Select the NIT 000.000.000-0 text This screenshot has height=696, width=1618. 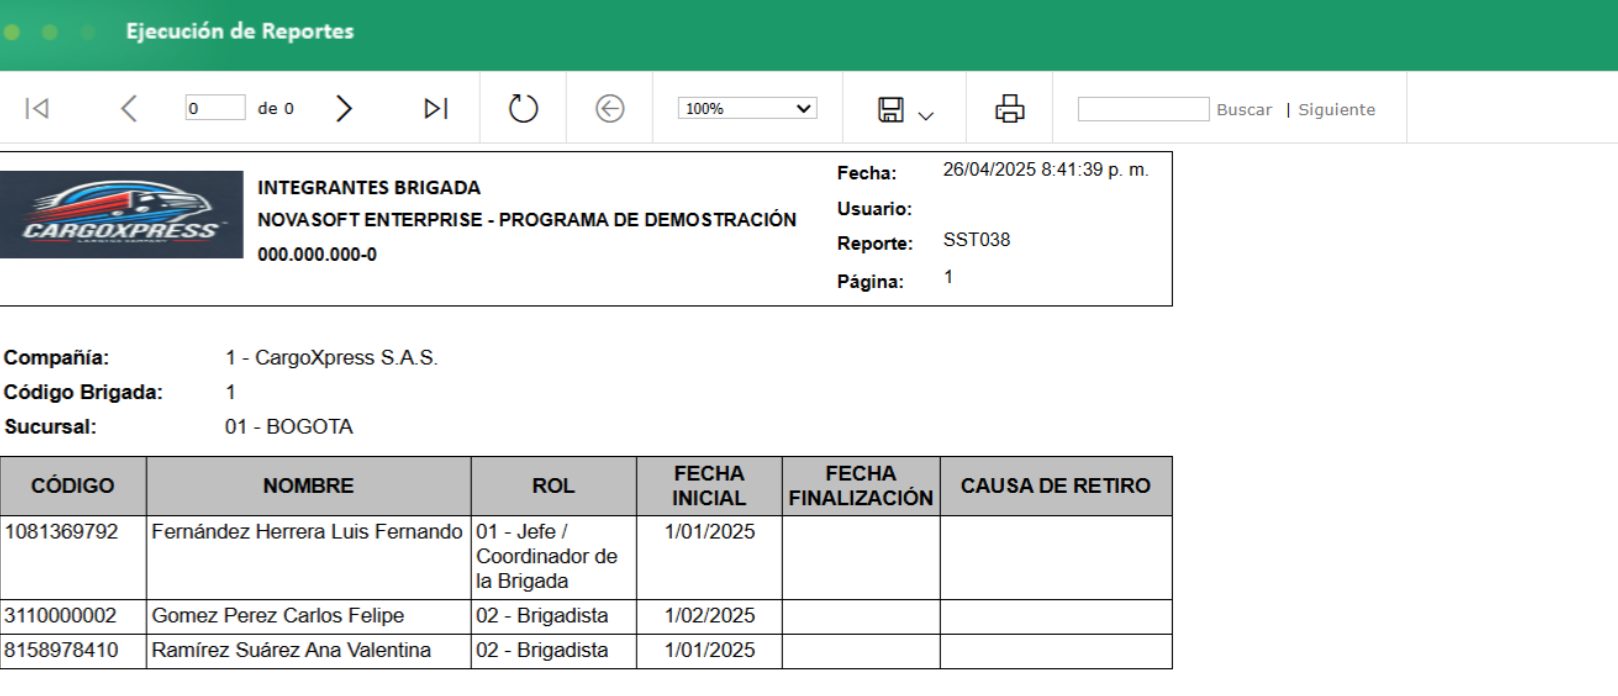[317, 255]
